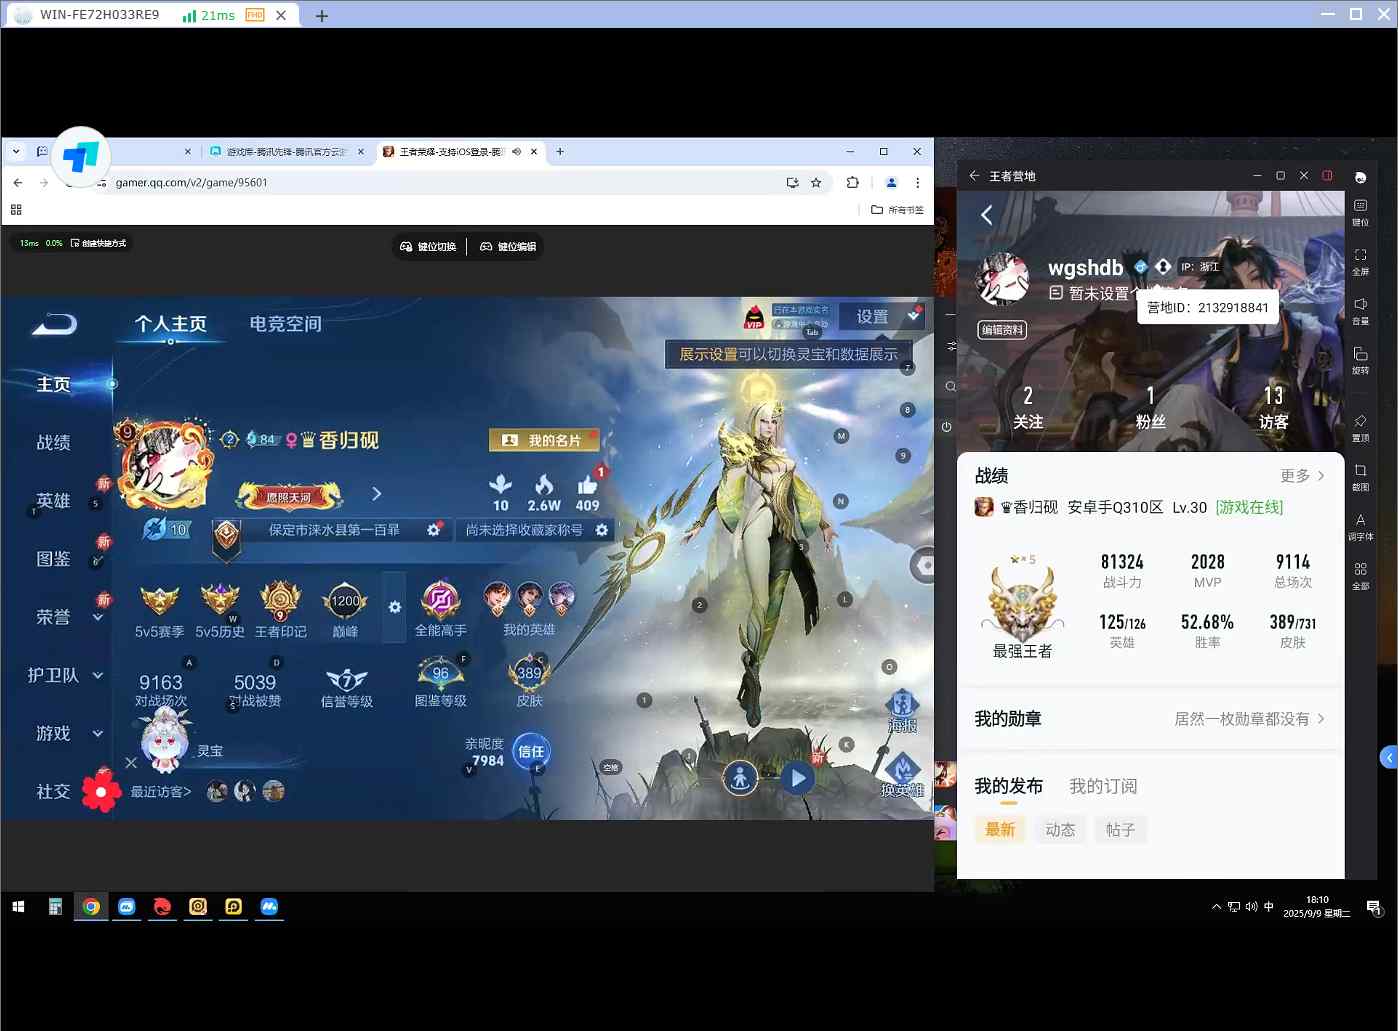The height and width of the screenshot is (1031, 1398).
Task: Open the 键位编辑 key mapping editor
Action: 508,246
